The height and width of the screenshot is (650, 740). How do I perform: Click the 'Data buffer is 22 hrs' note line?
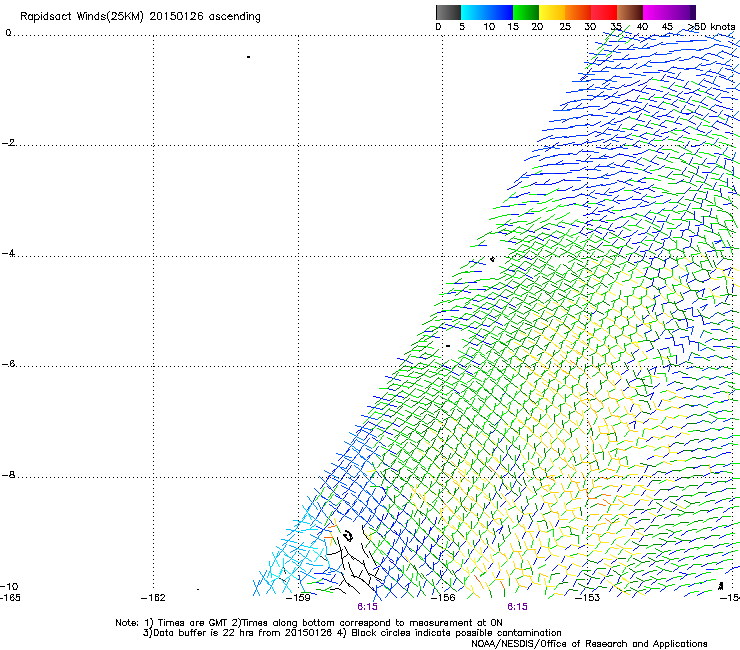click(352, 633)
